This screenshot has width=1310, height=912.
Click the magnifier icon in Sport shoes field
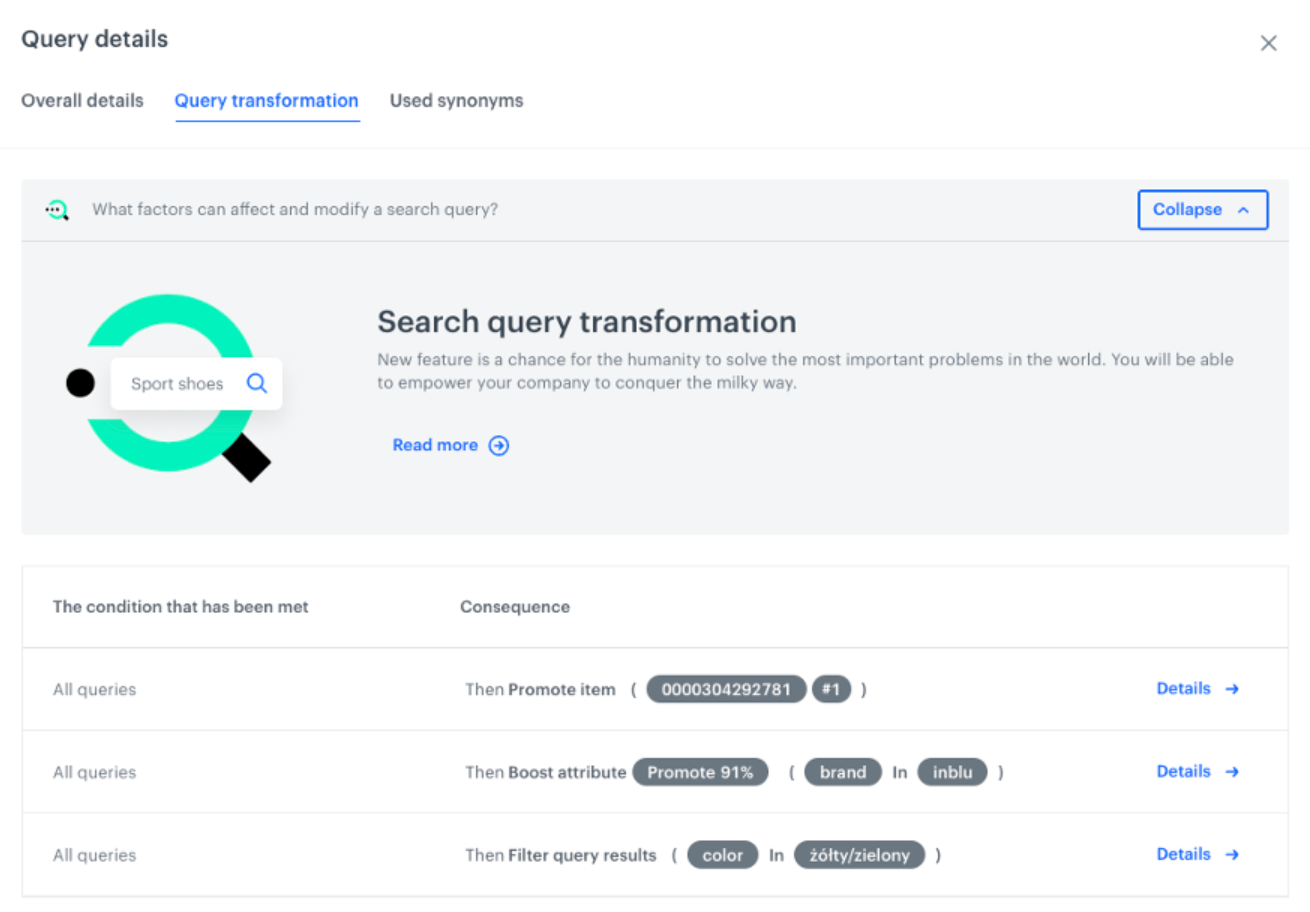tap(256, 383)
